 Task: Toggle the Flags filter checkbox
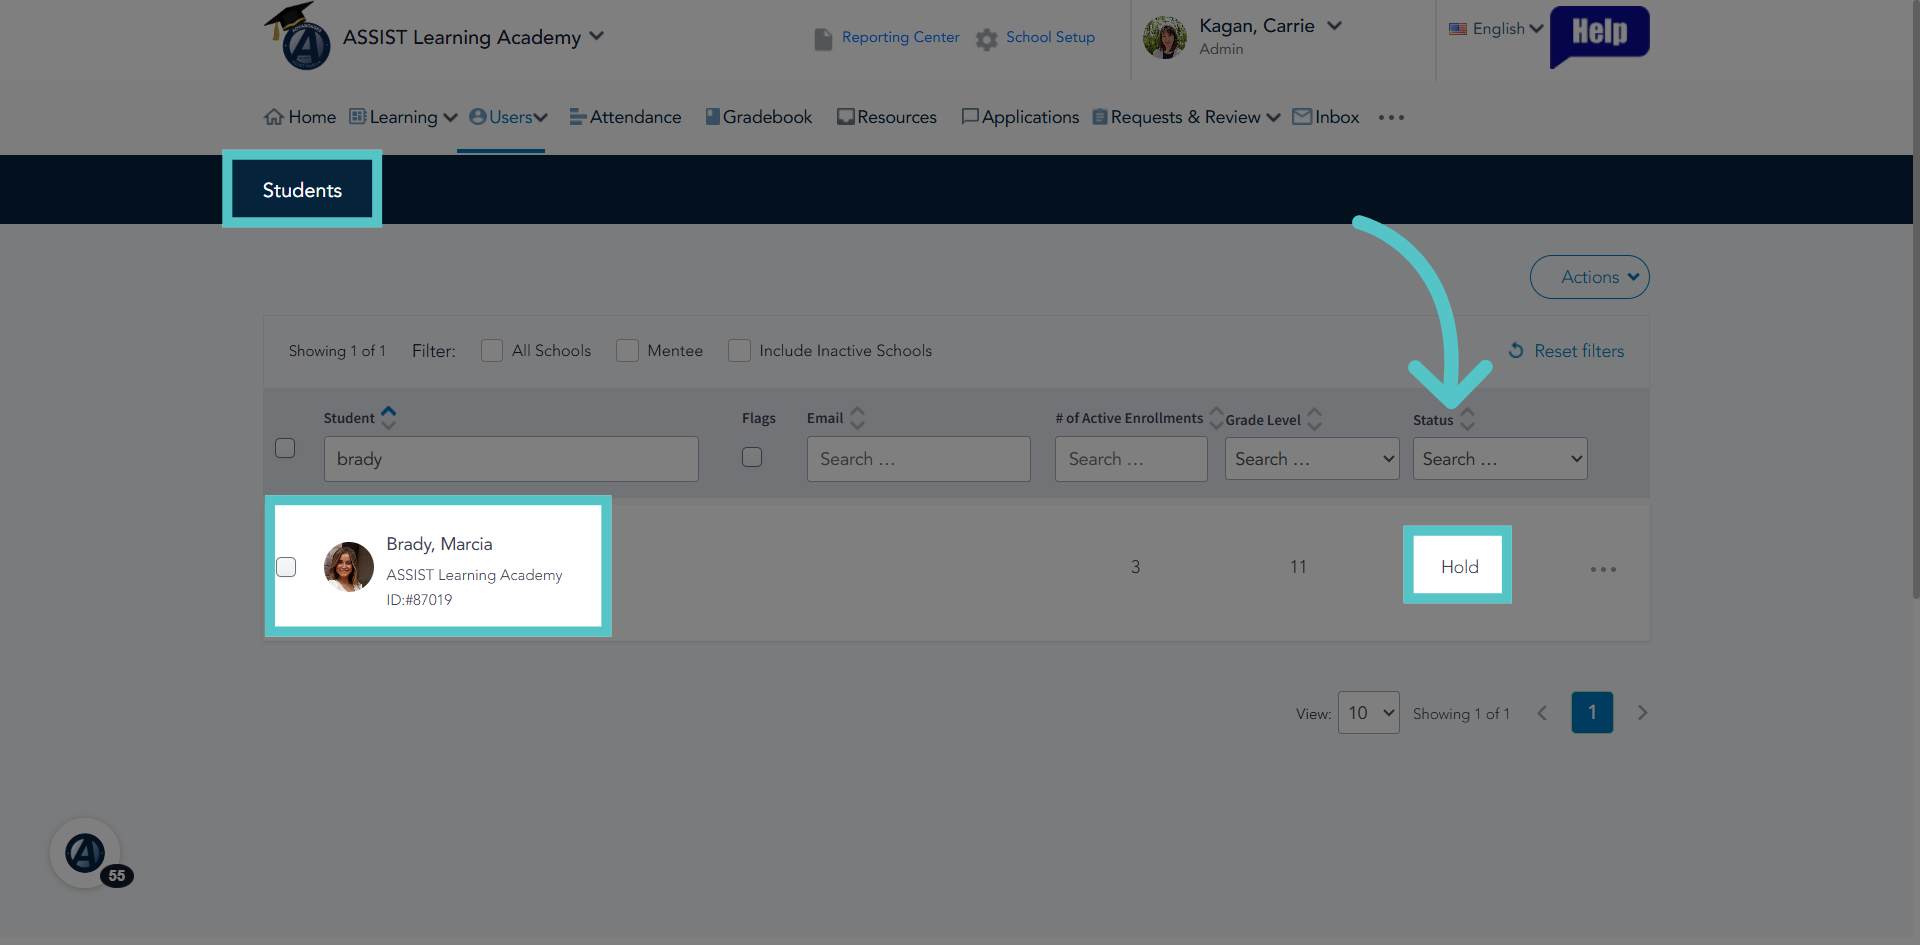[752, 457]
